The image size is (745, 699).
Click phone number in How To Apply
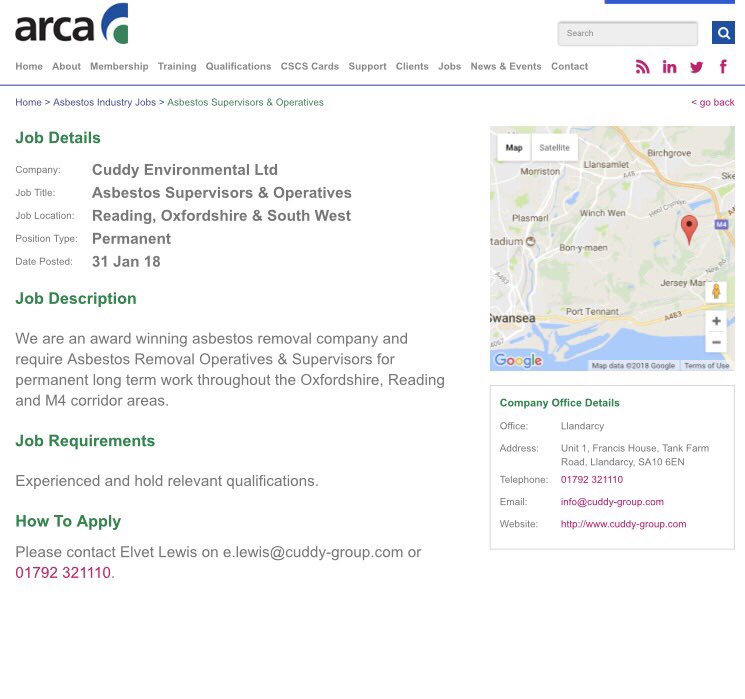coord(63,573)
